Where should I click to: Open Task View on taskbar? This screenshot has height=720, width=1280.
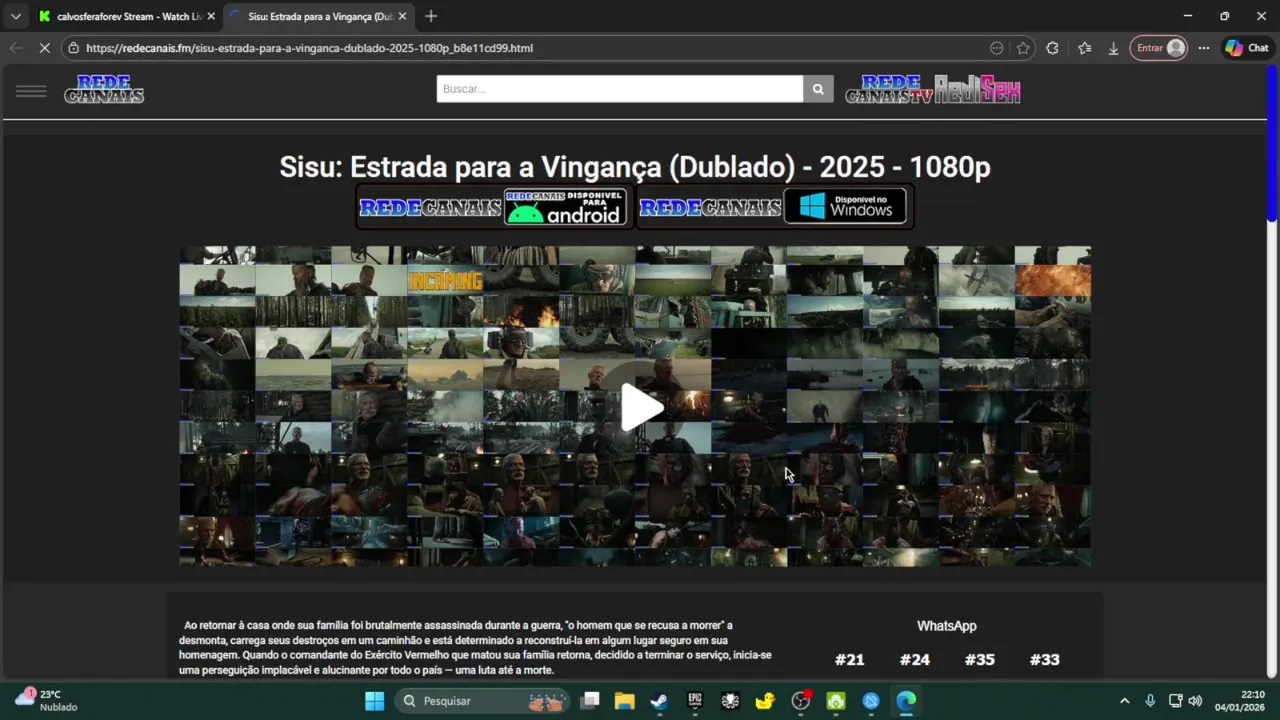pyautogui.click(x=590, y=701)
